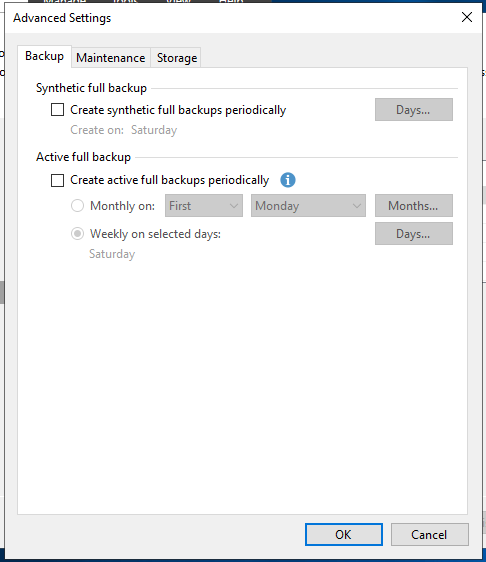
Task: Click the Active full backup section heading
Action: pos(84,157)
